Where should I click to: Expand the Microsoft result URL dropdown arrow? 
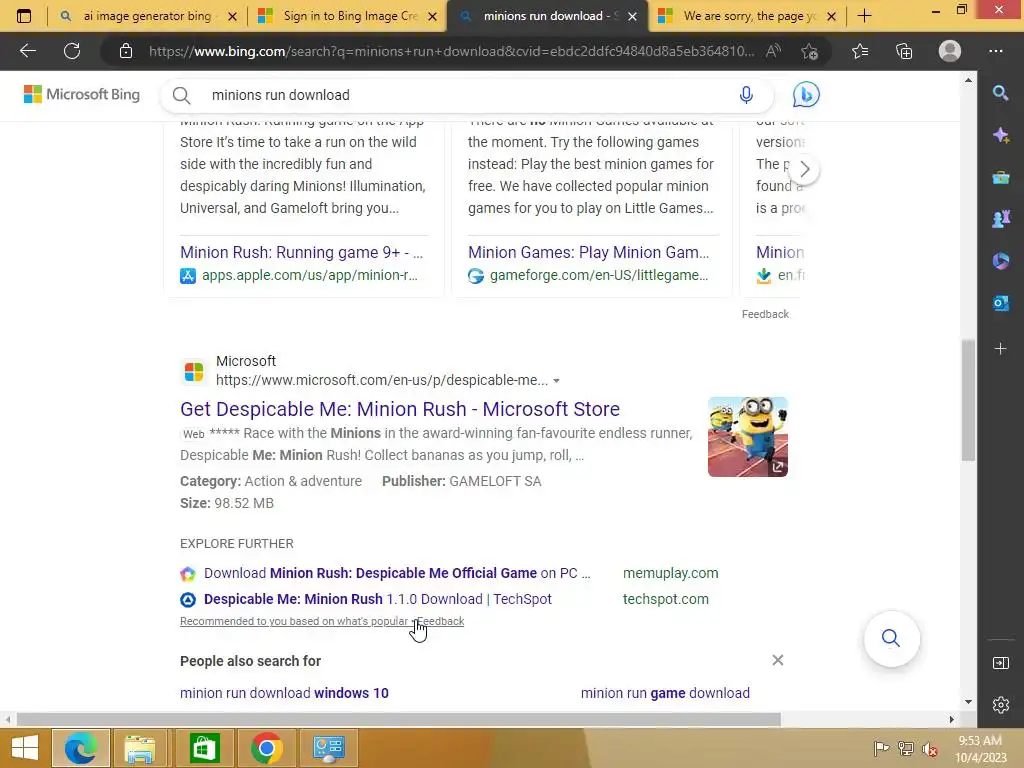pyautogui.click(x=556, y=381)
